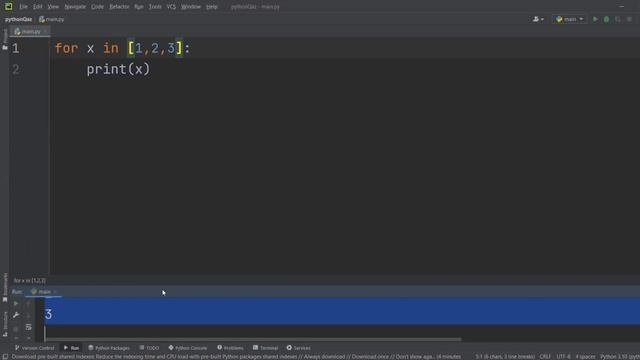Open the main run configuration dropdown

[569, 19]
